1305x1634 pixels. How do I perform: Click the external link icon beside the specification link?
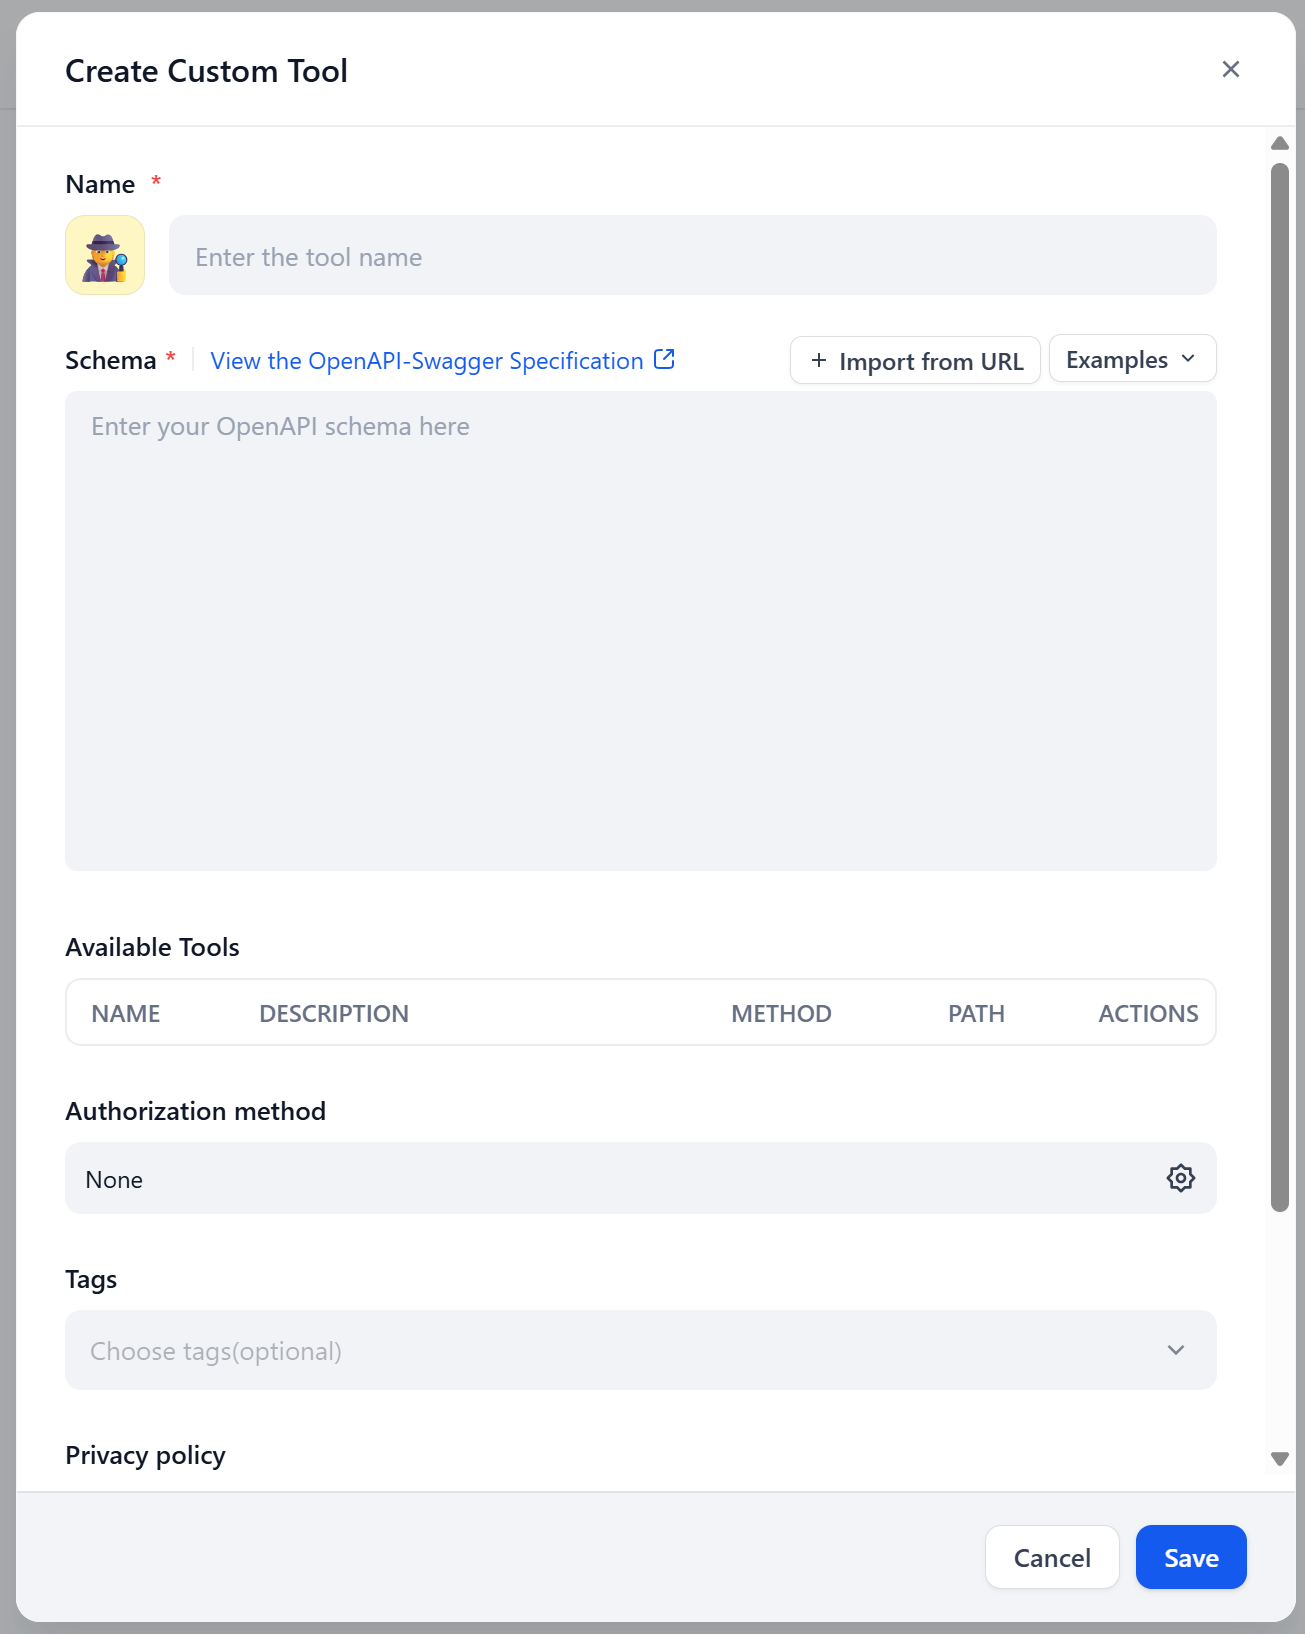tap(664, 358)
